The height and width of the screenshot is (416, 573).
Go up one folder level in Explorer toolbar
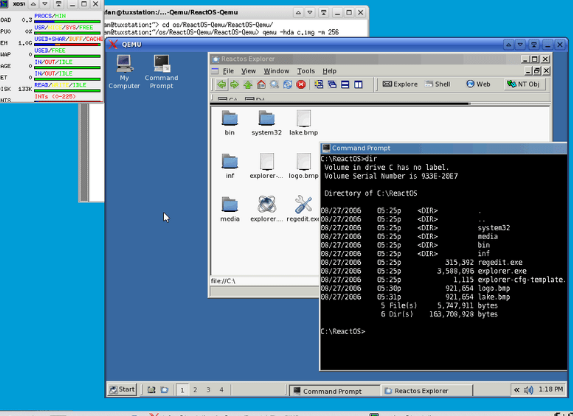tap(248, 84)
